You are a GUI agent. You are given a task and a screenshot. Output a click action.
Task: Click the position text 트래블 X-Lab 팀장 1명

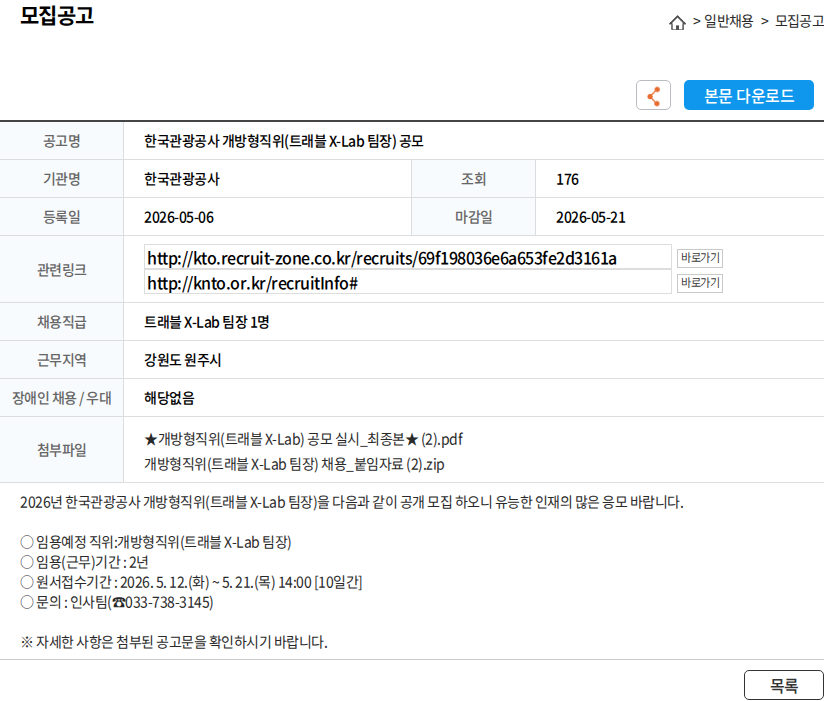coord(207,322)
